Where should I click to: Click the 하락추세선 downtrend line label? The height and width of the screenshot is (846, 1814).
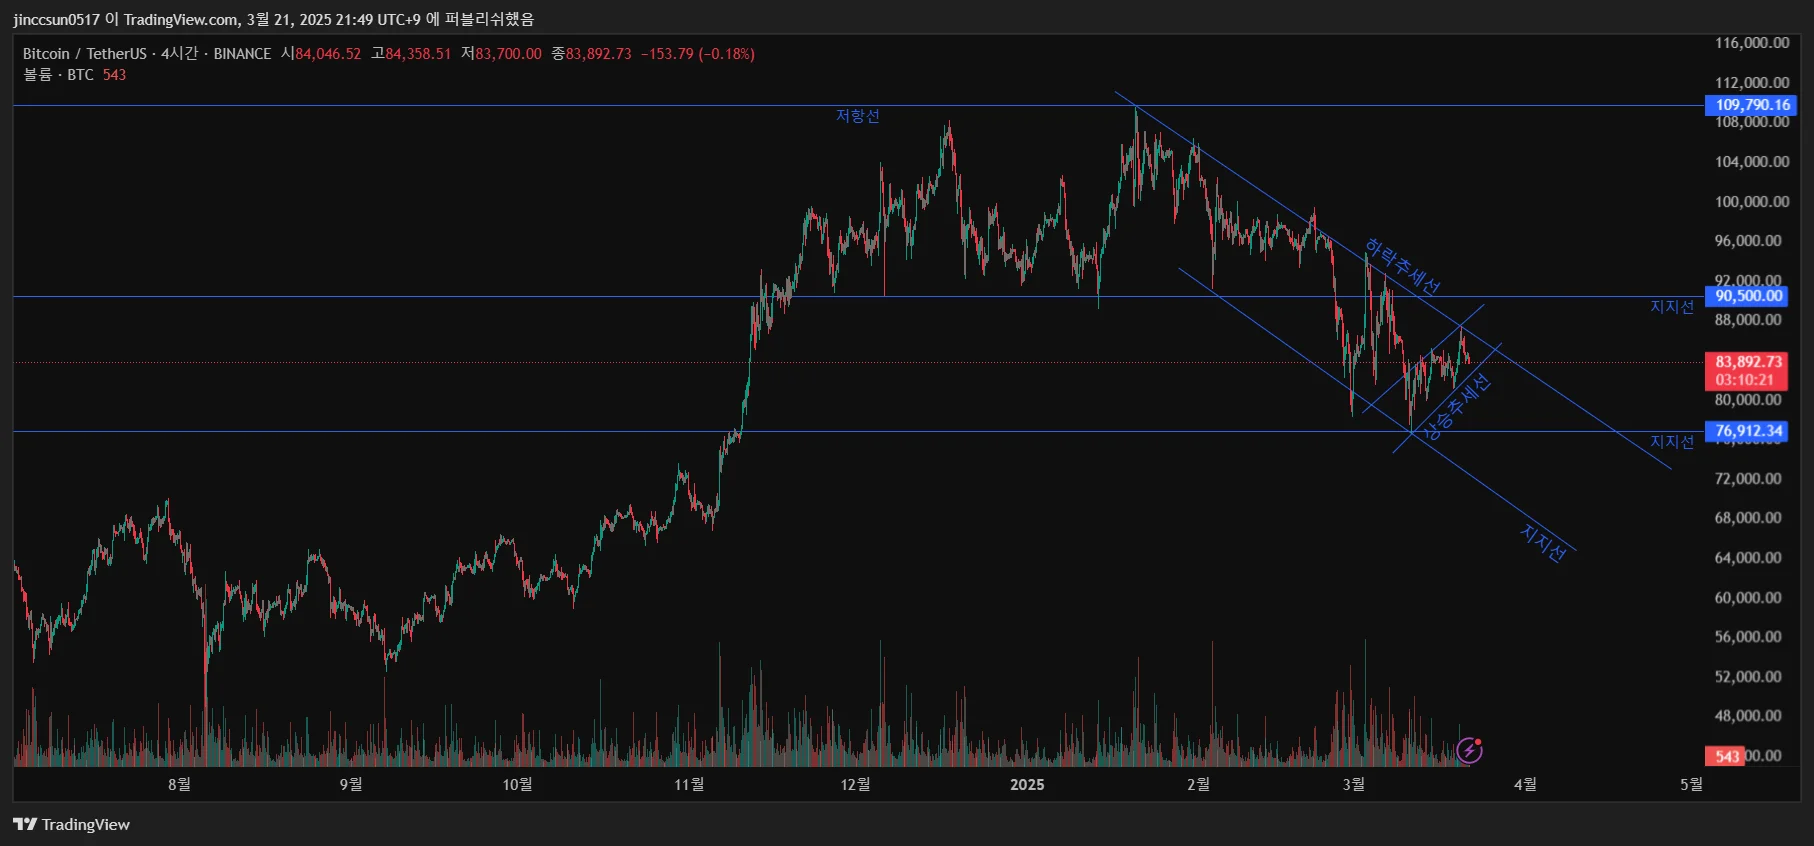point(1403,267)
